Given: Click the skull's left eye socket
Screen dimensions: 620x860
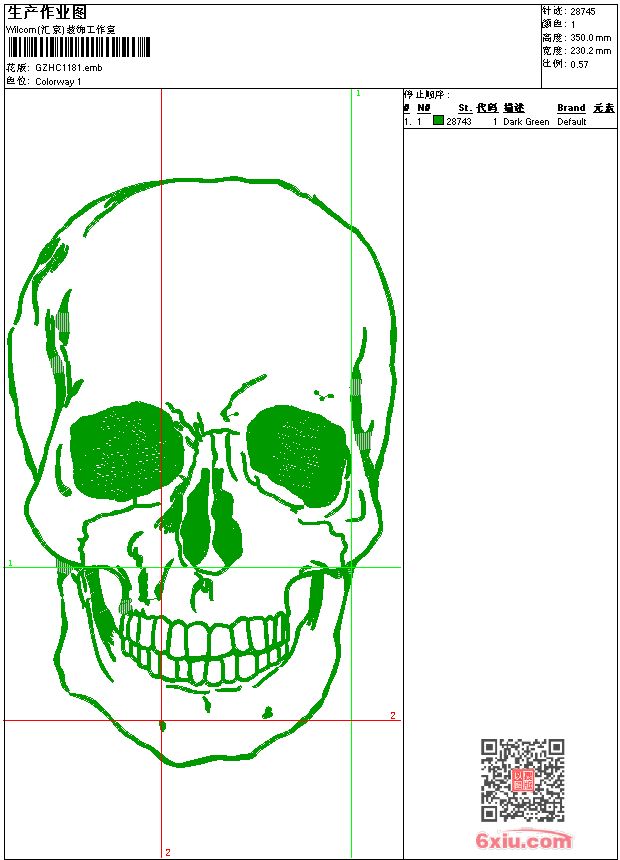Looking at the screenshot, I should pyautogui.click(x=120, y=449).
